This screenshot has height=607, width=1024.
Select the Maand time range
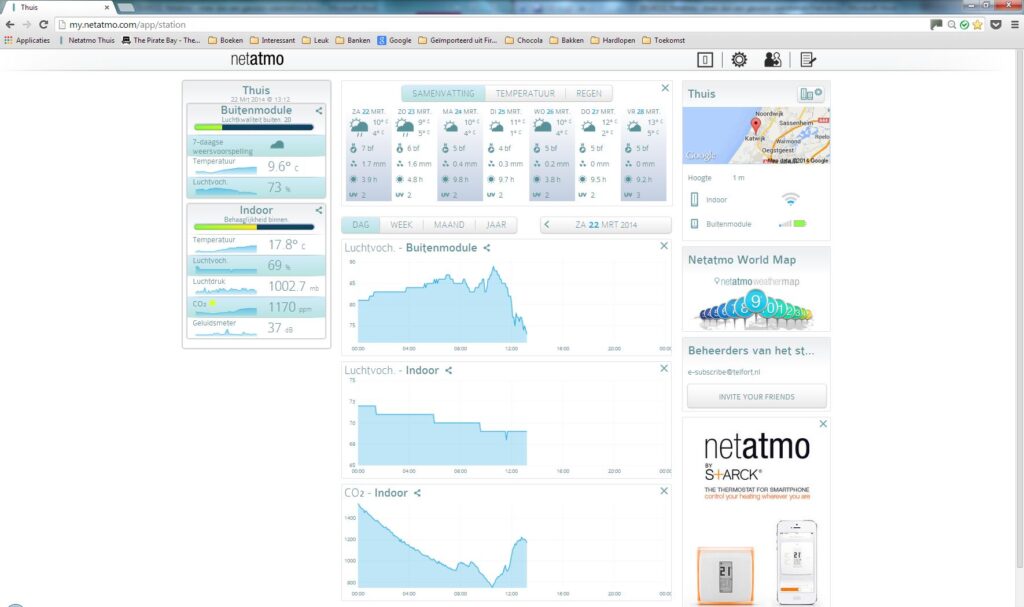coord(449,225)
